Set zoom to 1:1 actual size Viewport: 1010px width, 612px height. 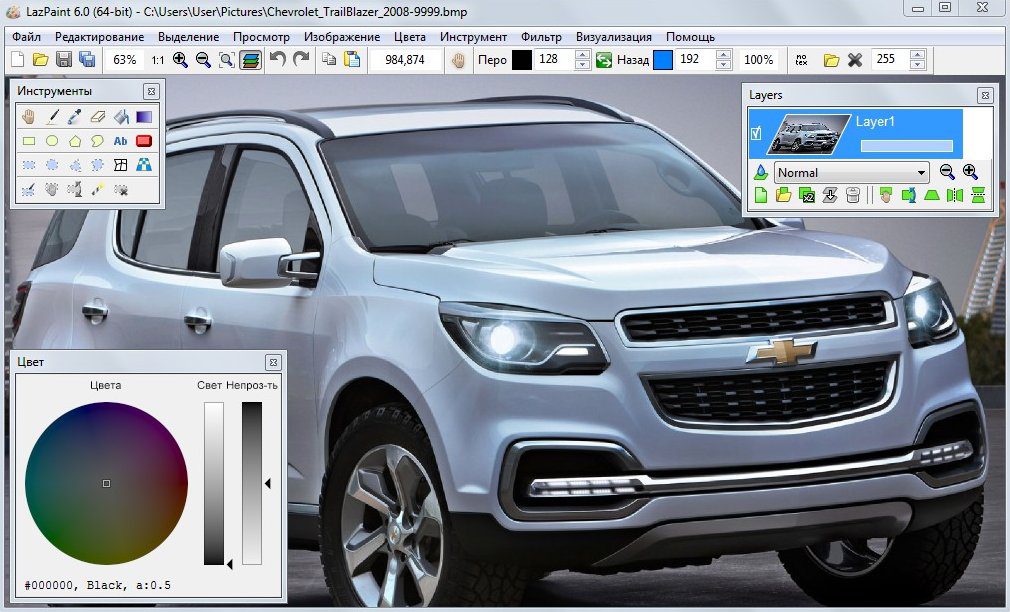(x=157, y=60)
